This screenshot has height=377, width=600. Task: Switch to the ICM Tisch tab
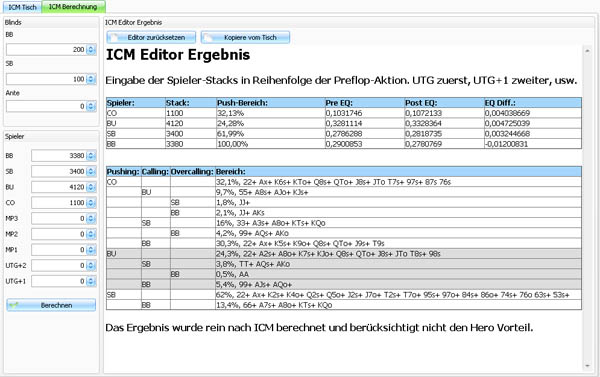[22, 7]
